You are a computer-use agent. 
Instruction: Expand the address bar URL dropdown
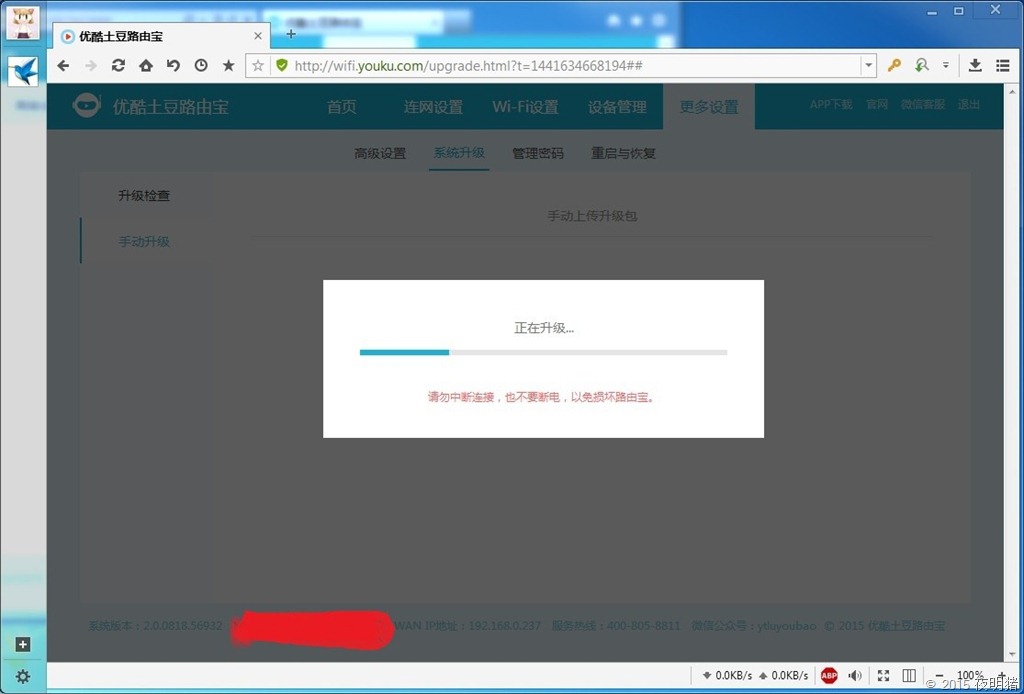868,65
